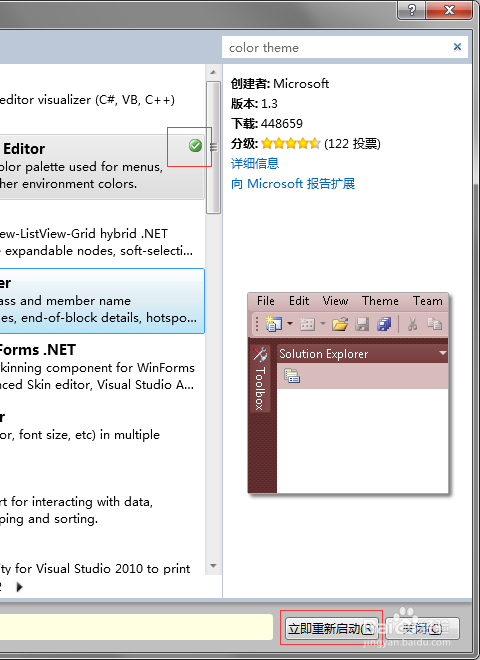Image resolution: width=480 pixels, height=660 pixels.
Task: Open 向 Microsoft 报告扩展 link
Action: point(293,184)
